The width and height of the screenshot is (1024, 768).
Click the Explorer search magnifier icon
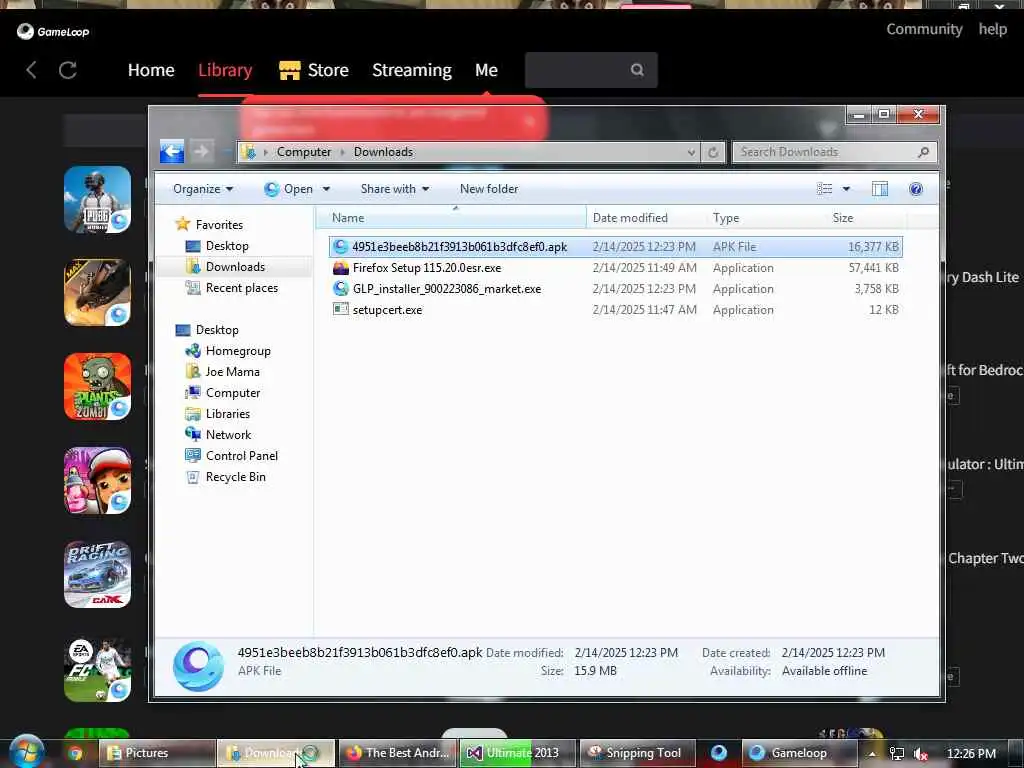[x=923, y=152]
